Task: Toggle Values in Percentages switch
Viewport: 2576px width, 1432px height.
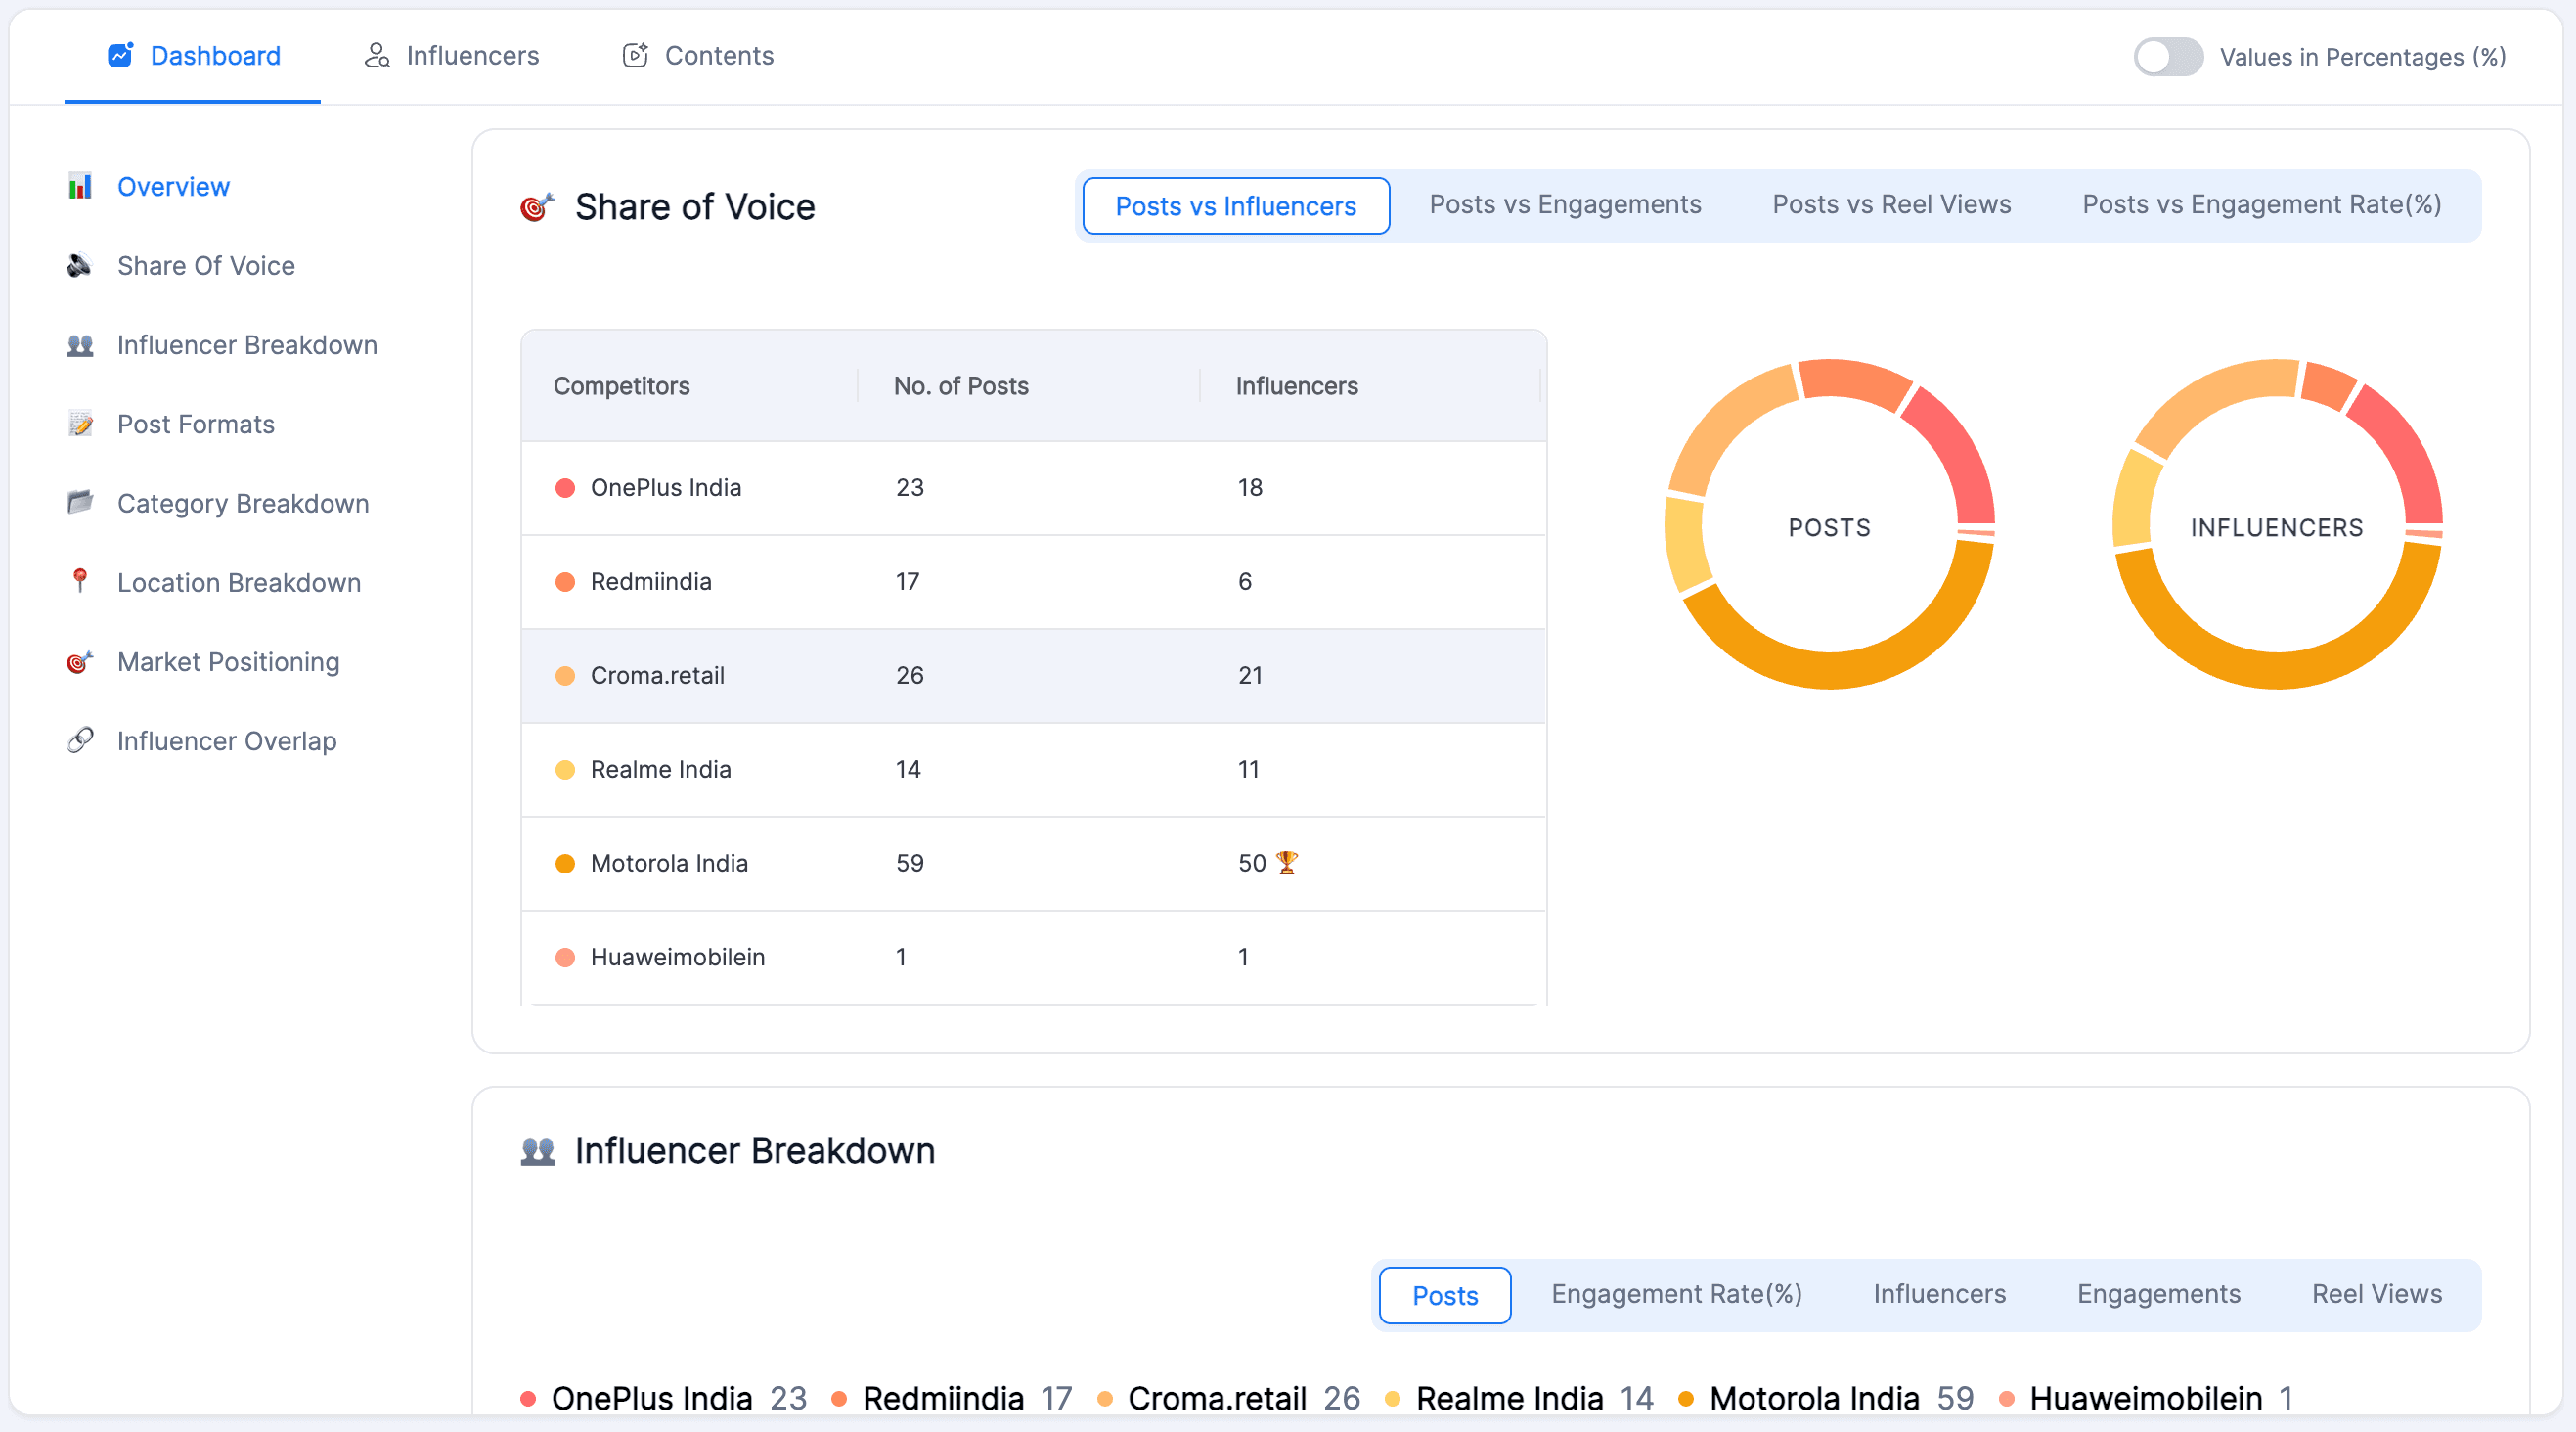Action: (2167, 57)
